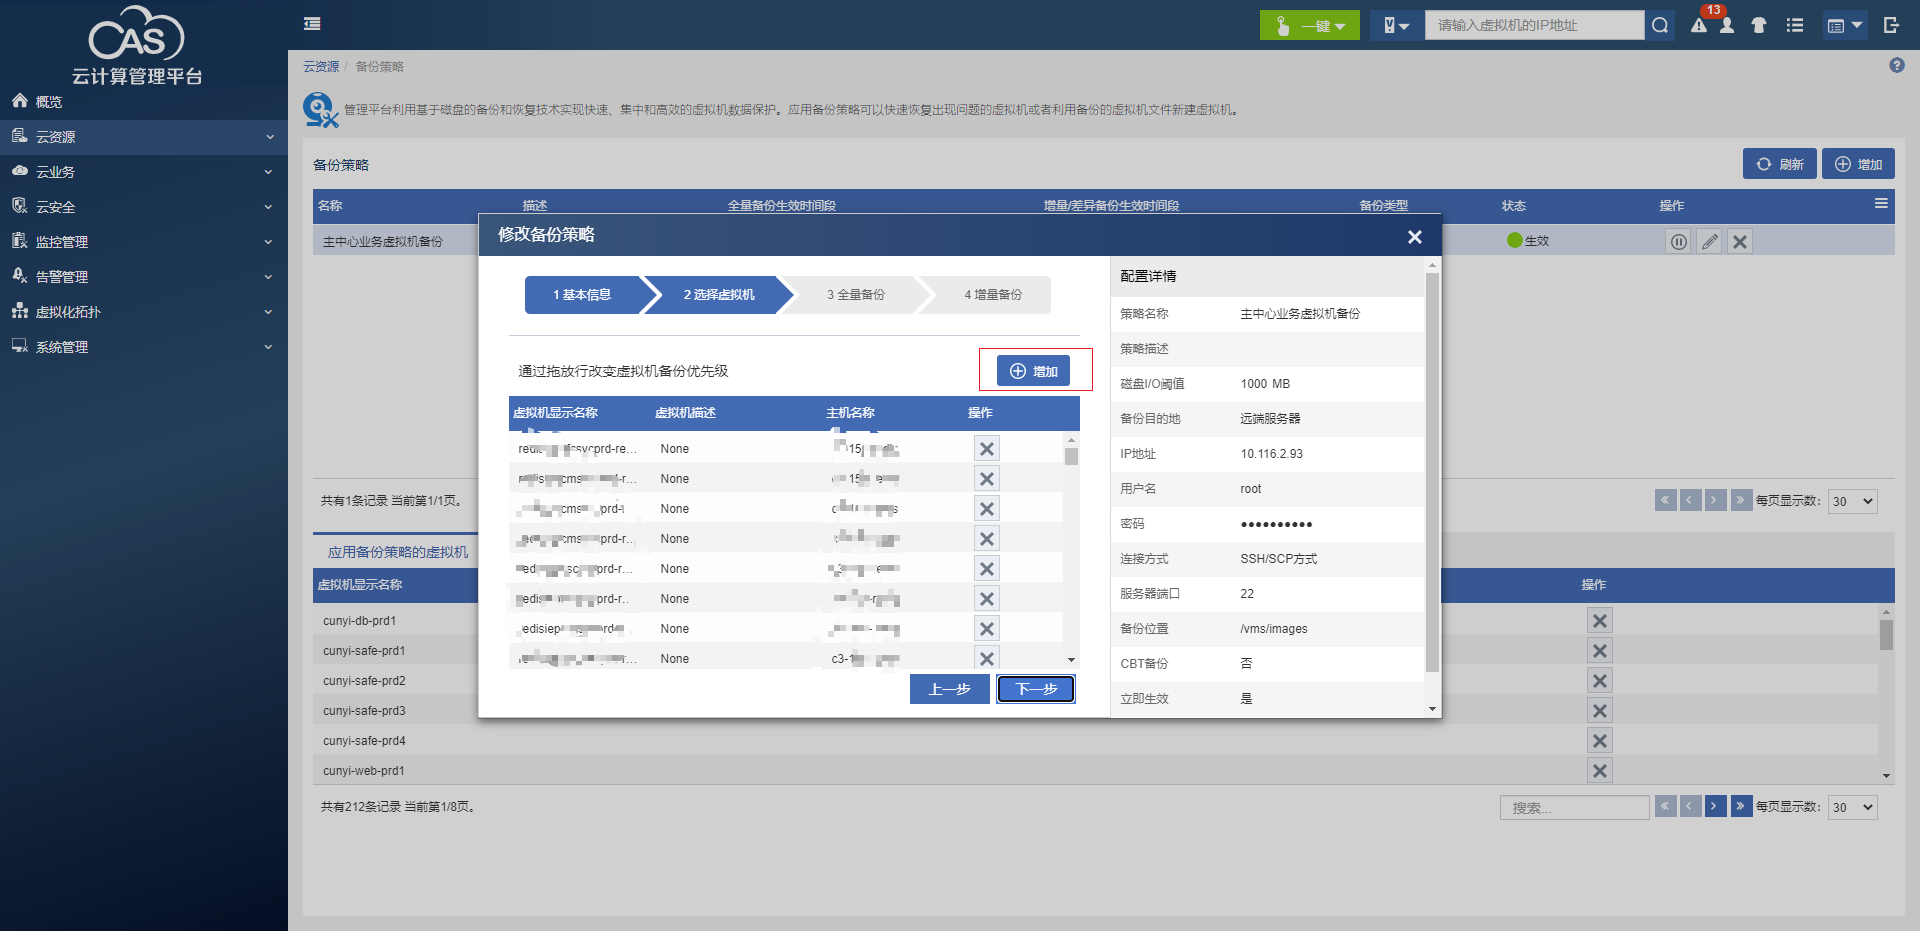Click the 增加 button above the backup policy table
Screen dimensions: 1920x931
[1858, 164]
